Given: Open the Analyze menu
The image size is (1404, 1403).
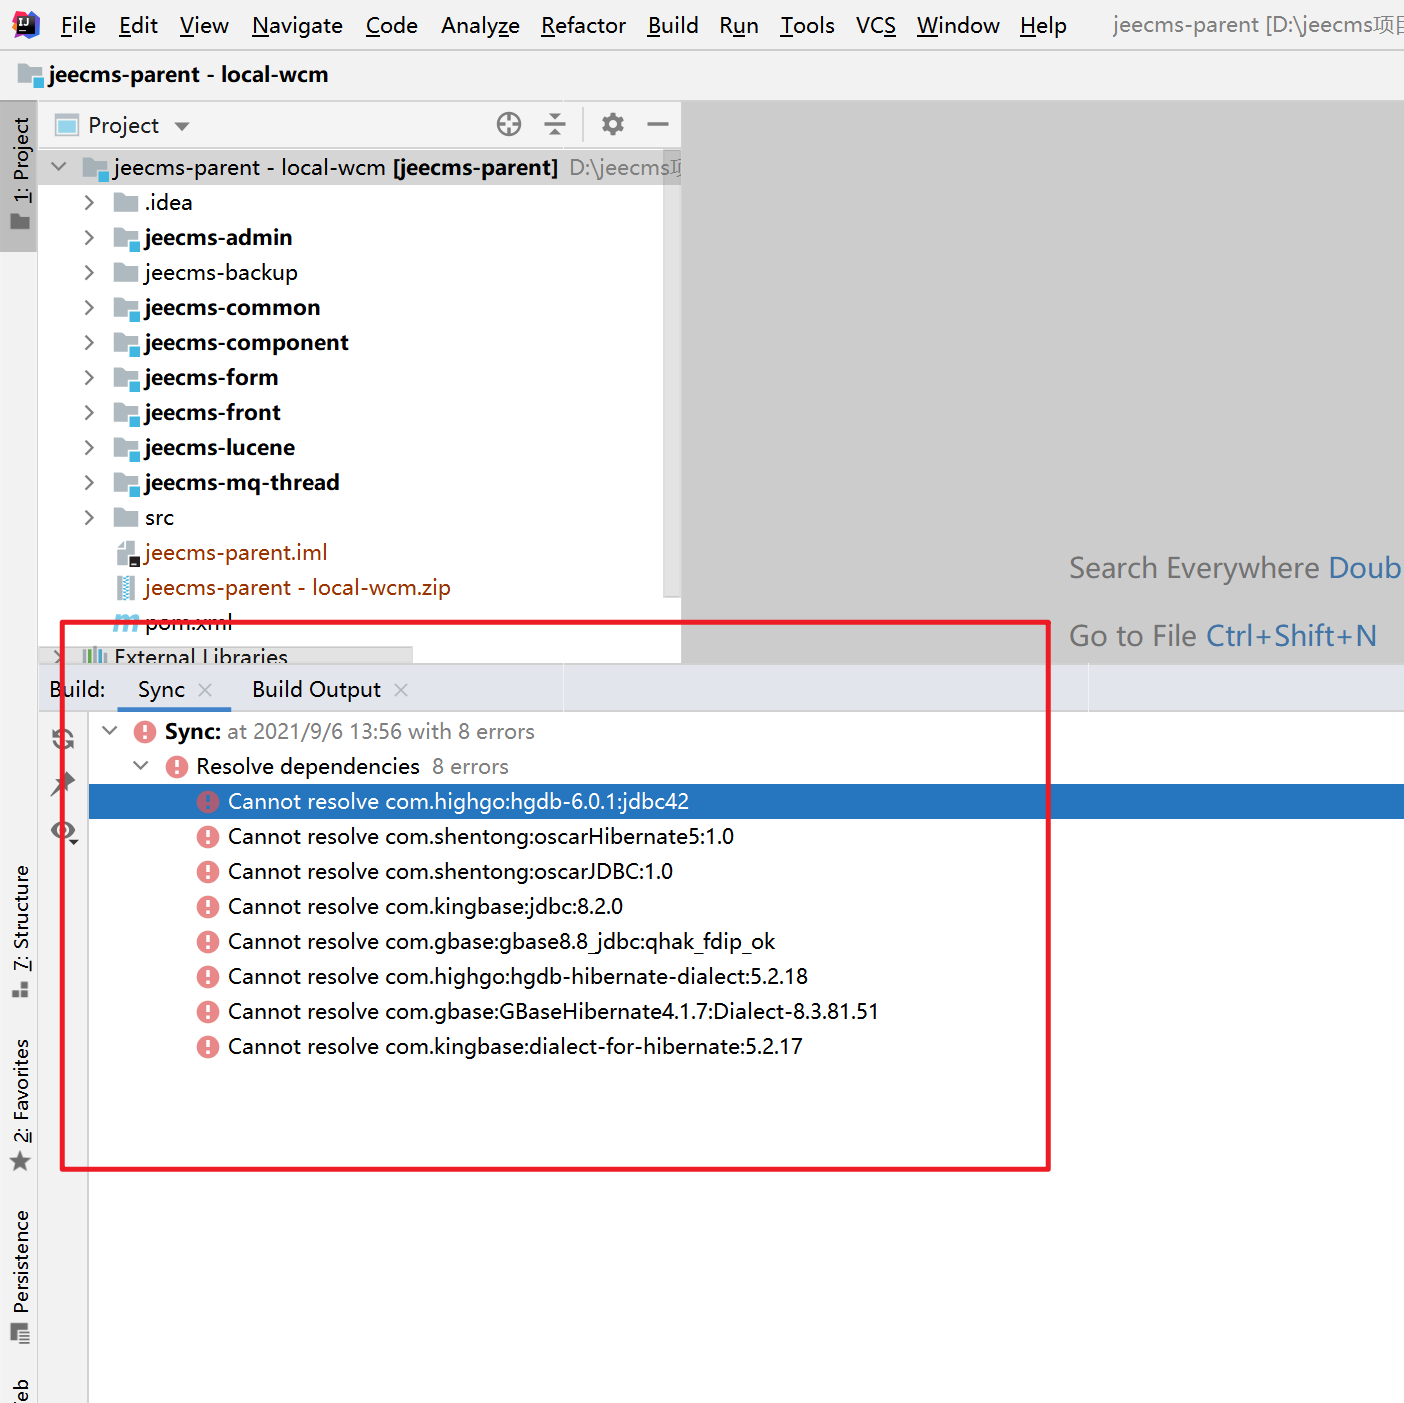Looking at the screenshot, I should (x=480, y=25).
